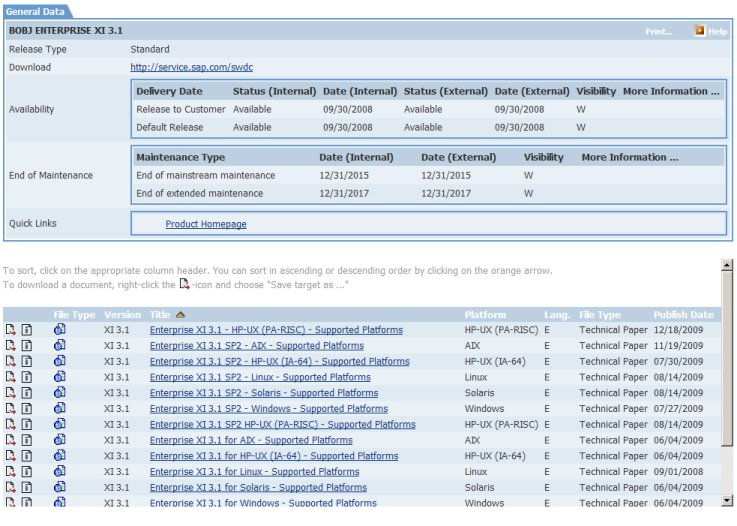Select the Release to Customer row label
Image resolution: width=737 pixels, height=526 pixels.
pyautogui.click(x=181, y=109)
